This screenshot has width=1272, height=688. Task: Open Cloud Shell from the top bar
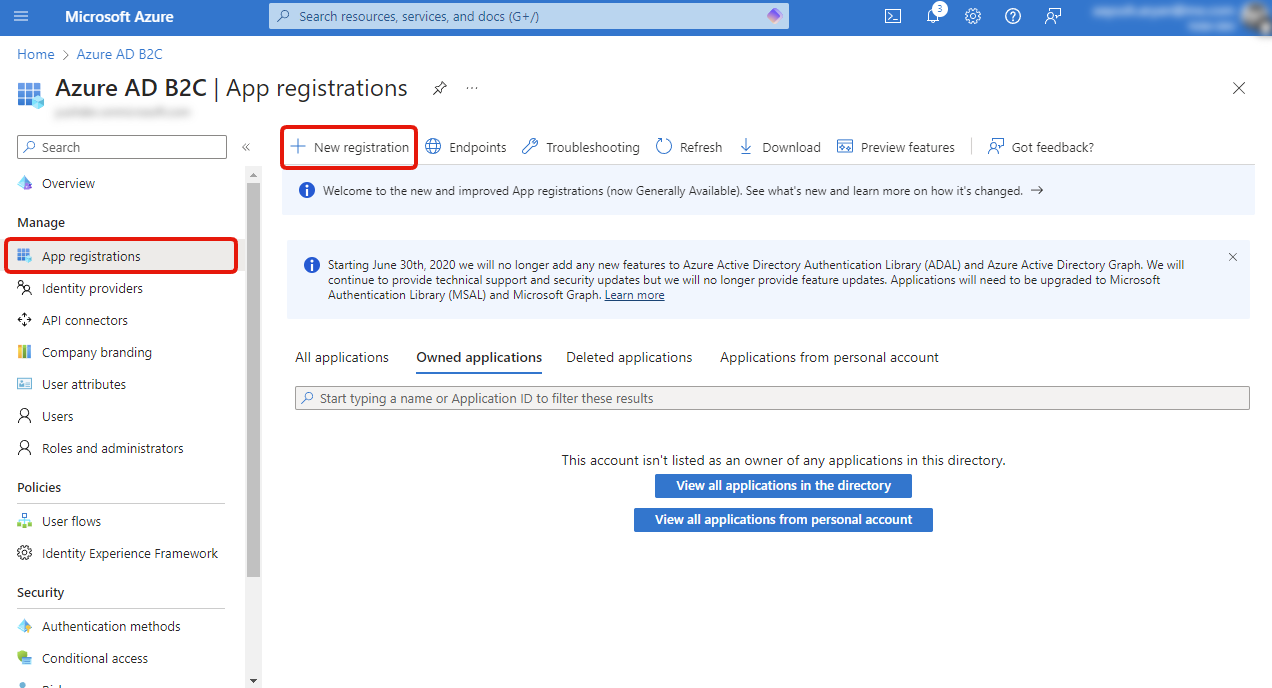tap(892, 16)
